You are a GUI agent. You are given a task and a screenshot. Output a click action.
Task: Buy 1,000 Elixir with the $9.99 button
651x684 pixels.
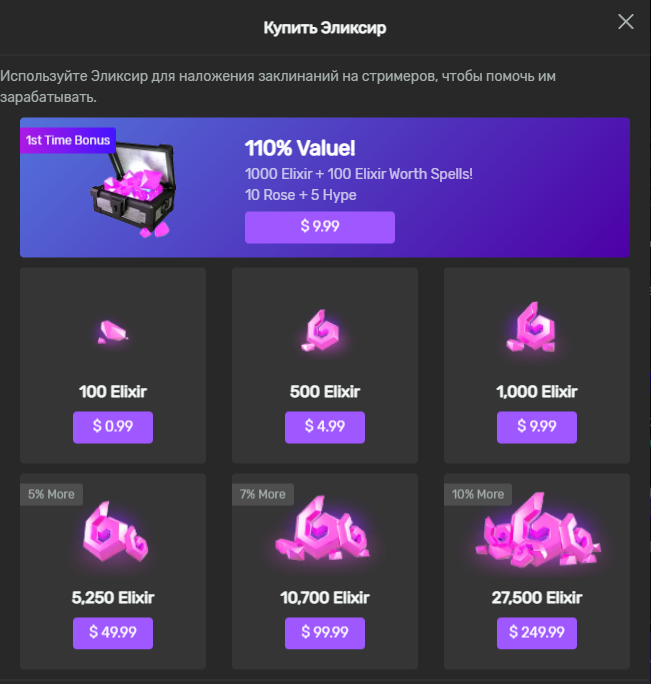(537, 427)
